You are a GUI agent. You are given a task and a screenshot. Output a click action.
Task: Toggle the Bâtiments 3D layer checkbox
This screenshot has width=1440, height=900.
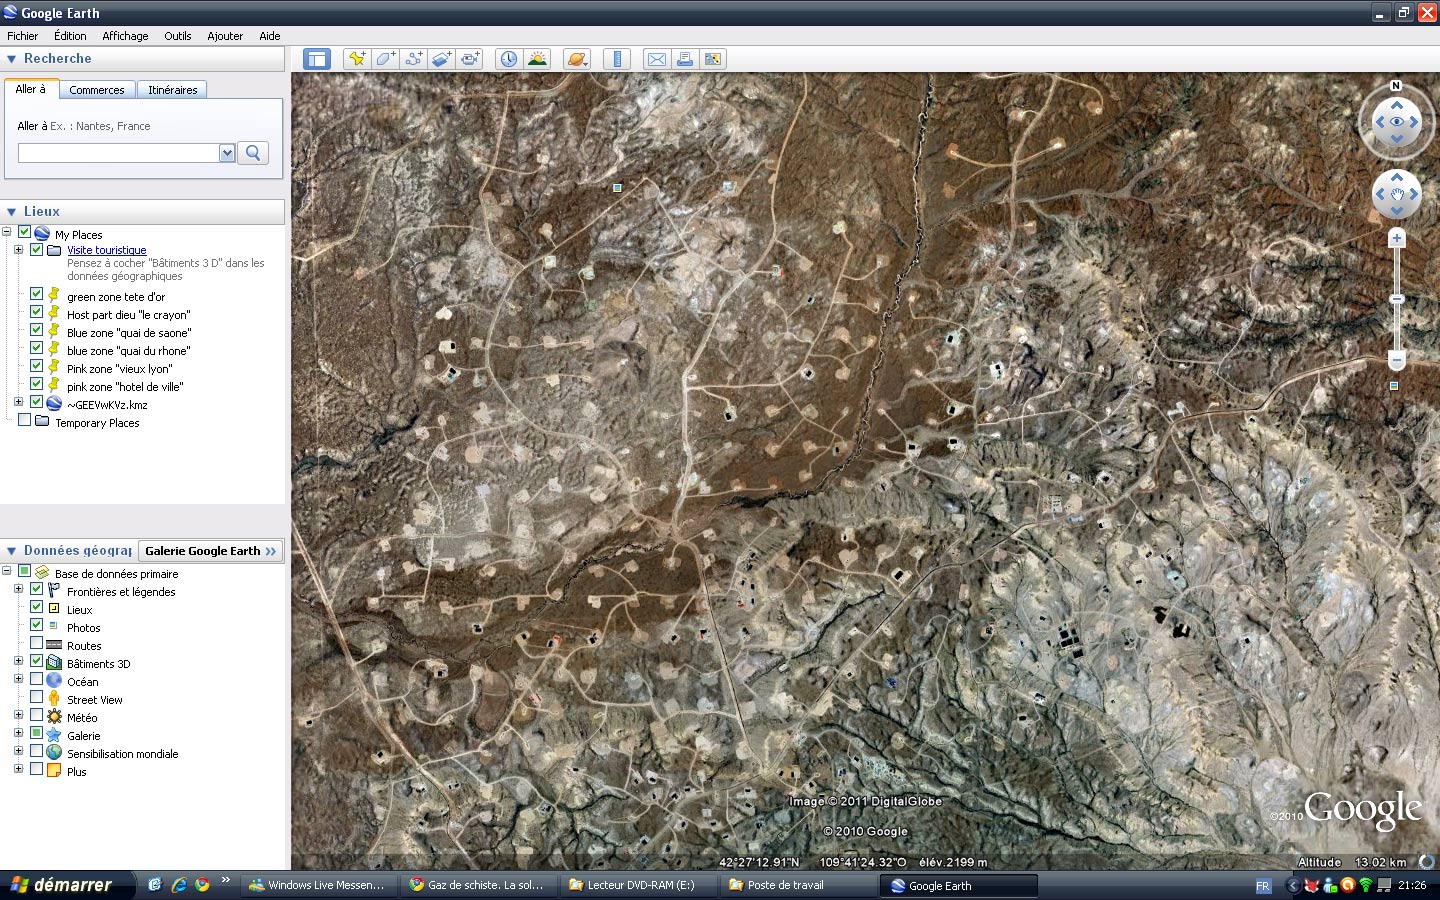(36, 661)
